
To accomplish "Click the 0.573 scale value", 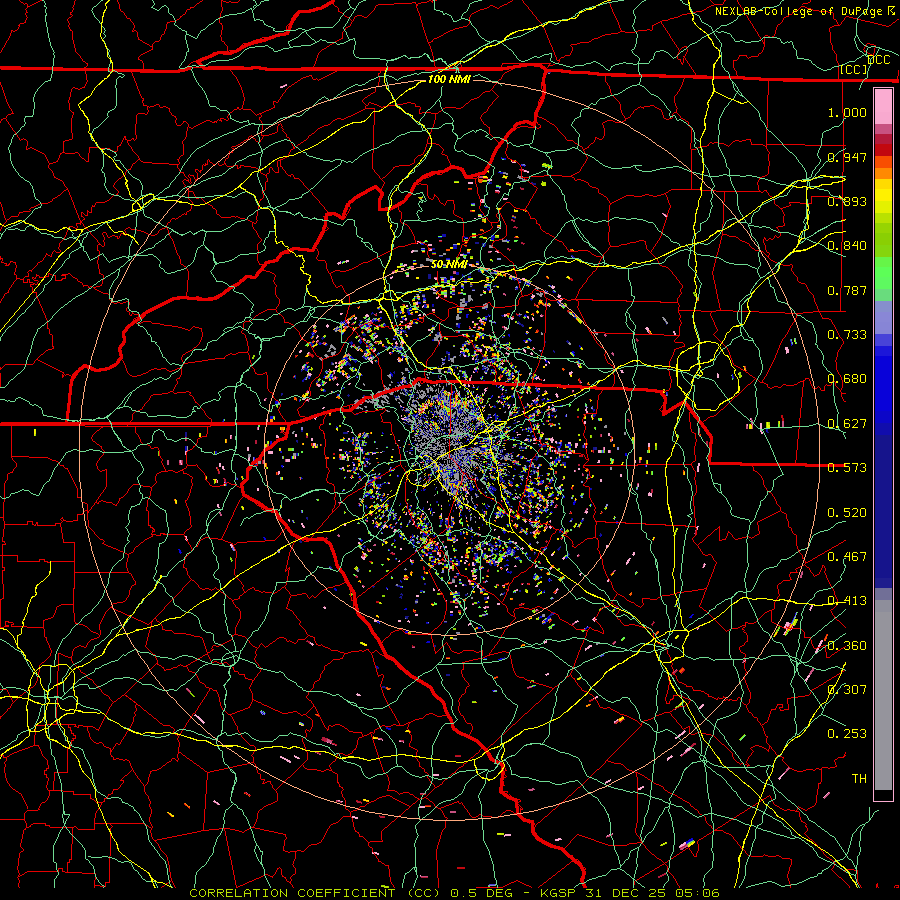I will pos(847,468).
